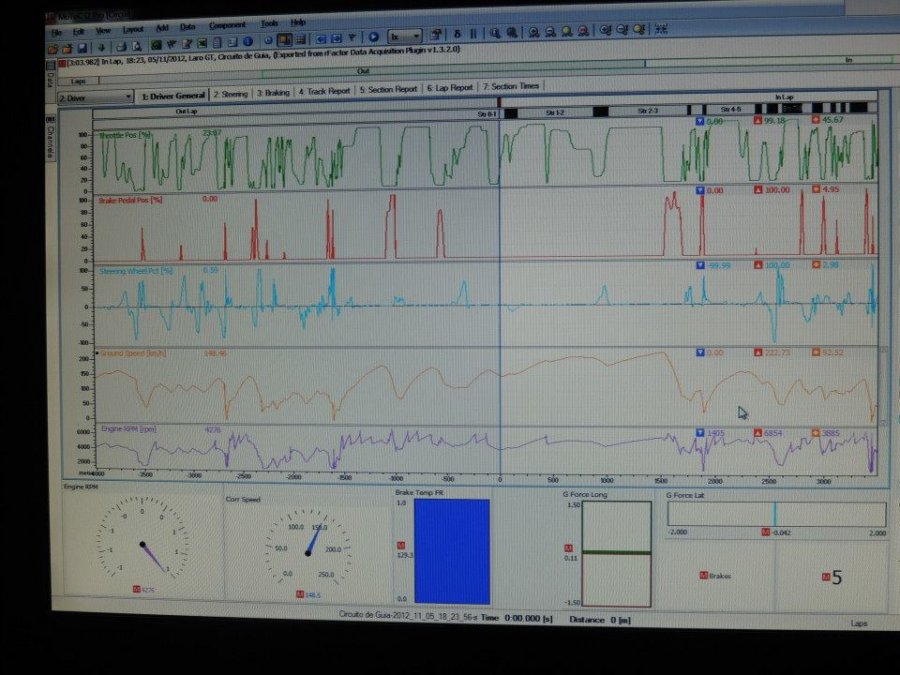Open the File menu
This screenshot has width=900, height=675.
56,32
